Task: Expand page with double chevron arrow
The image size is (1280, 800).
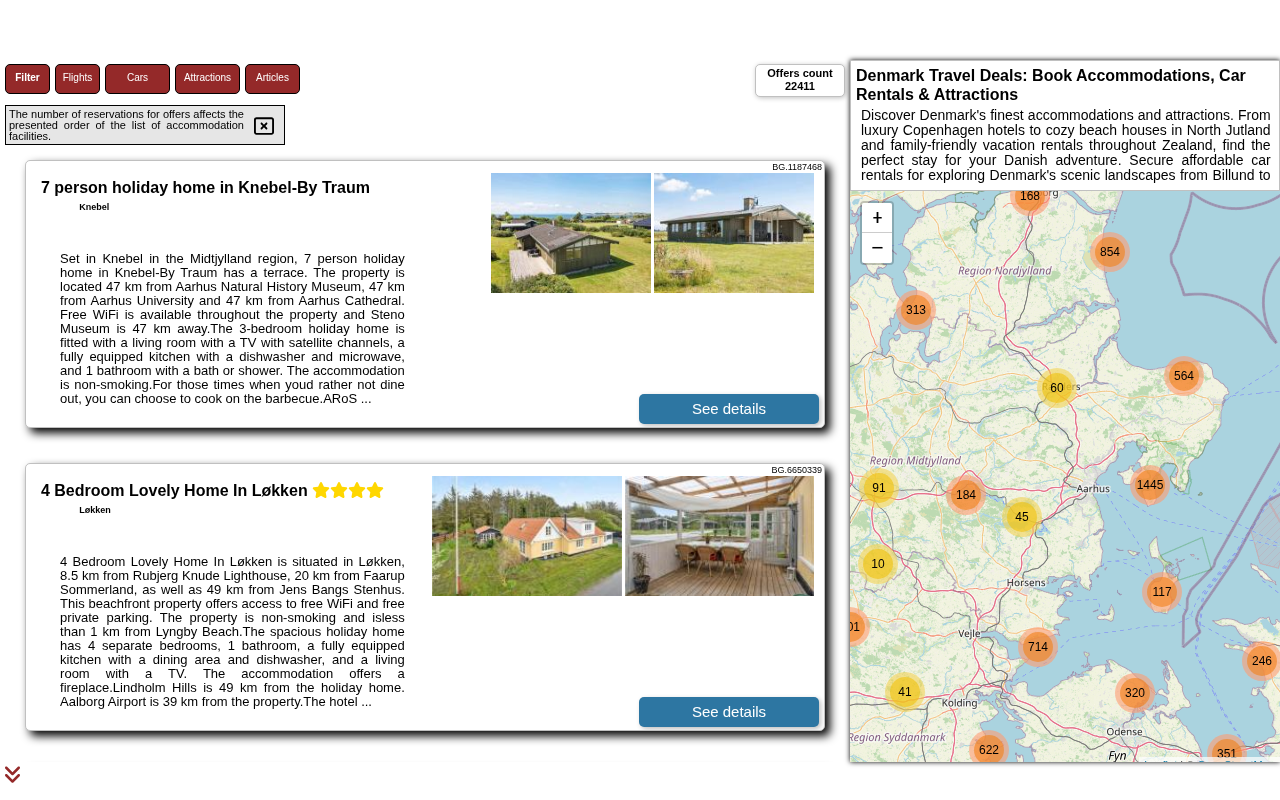Action: (12, 774)
